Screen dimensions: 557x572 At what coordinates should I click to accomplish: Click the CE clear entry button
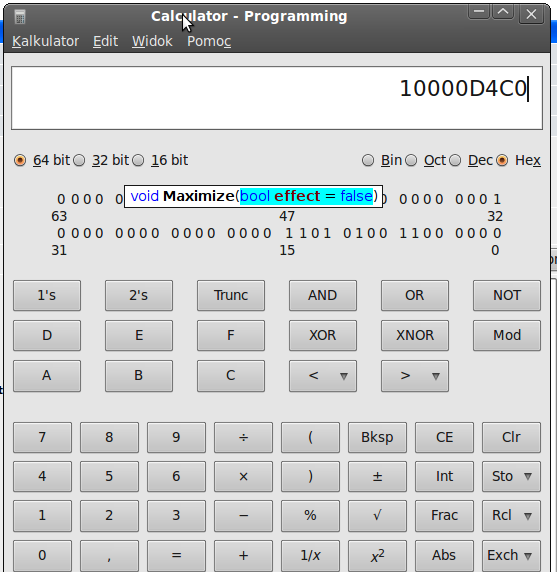coord(444,437)
